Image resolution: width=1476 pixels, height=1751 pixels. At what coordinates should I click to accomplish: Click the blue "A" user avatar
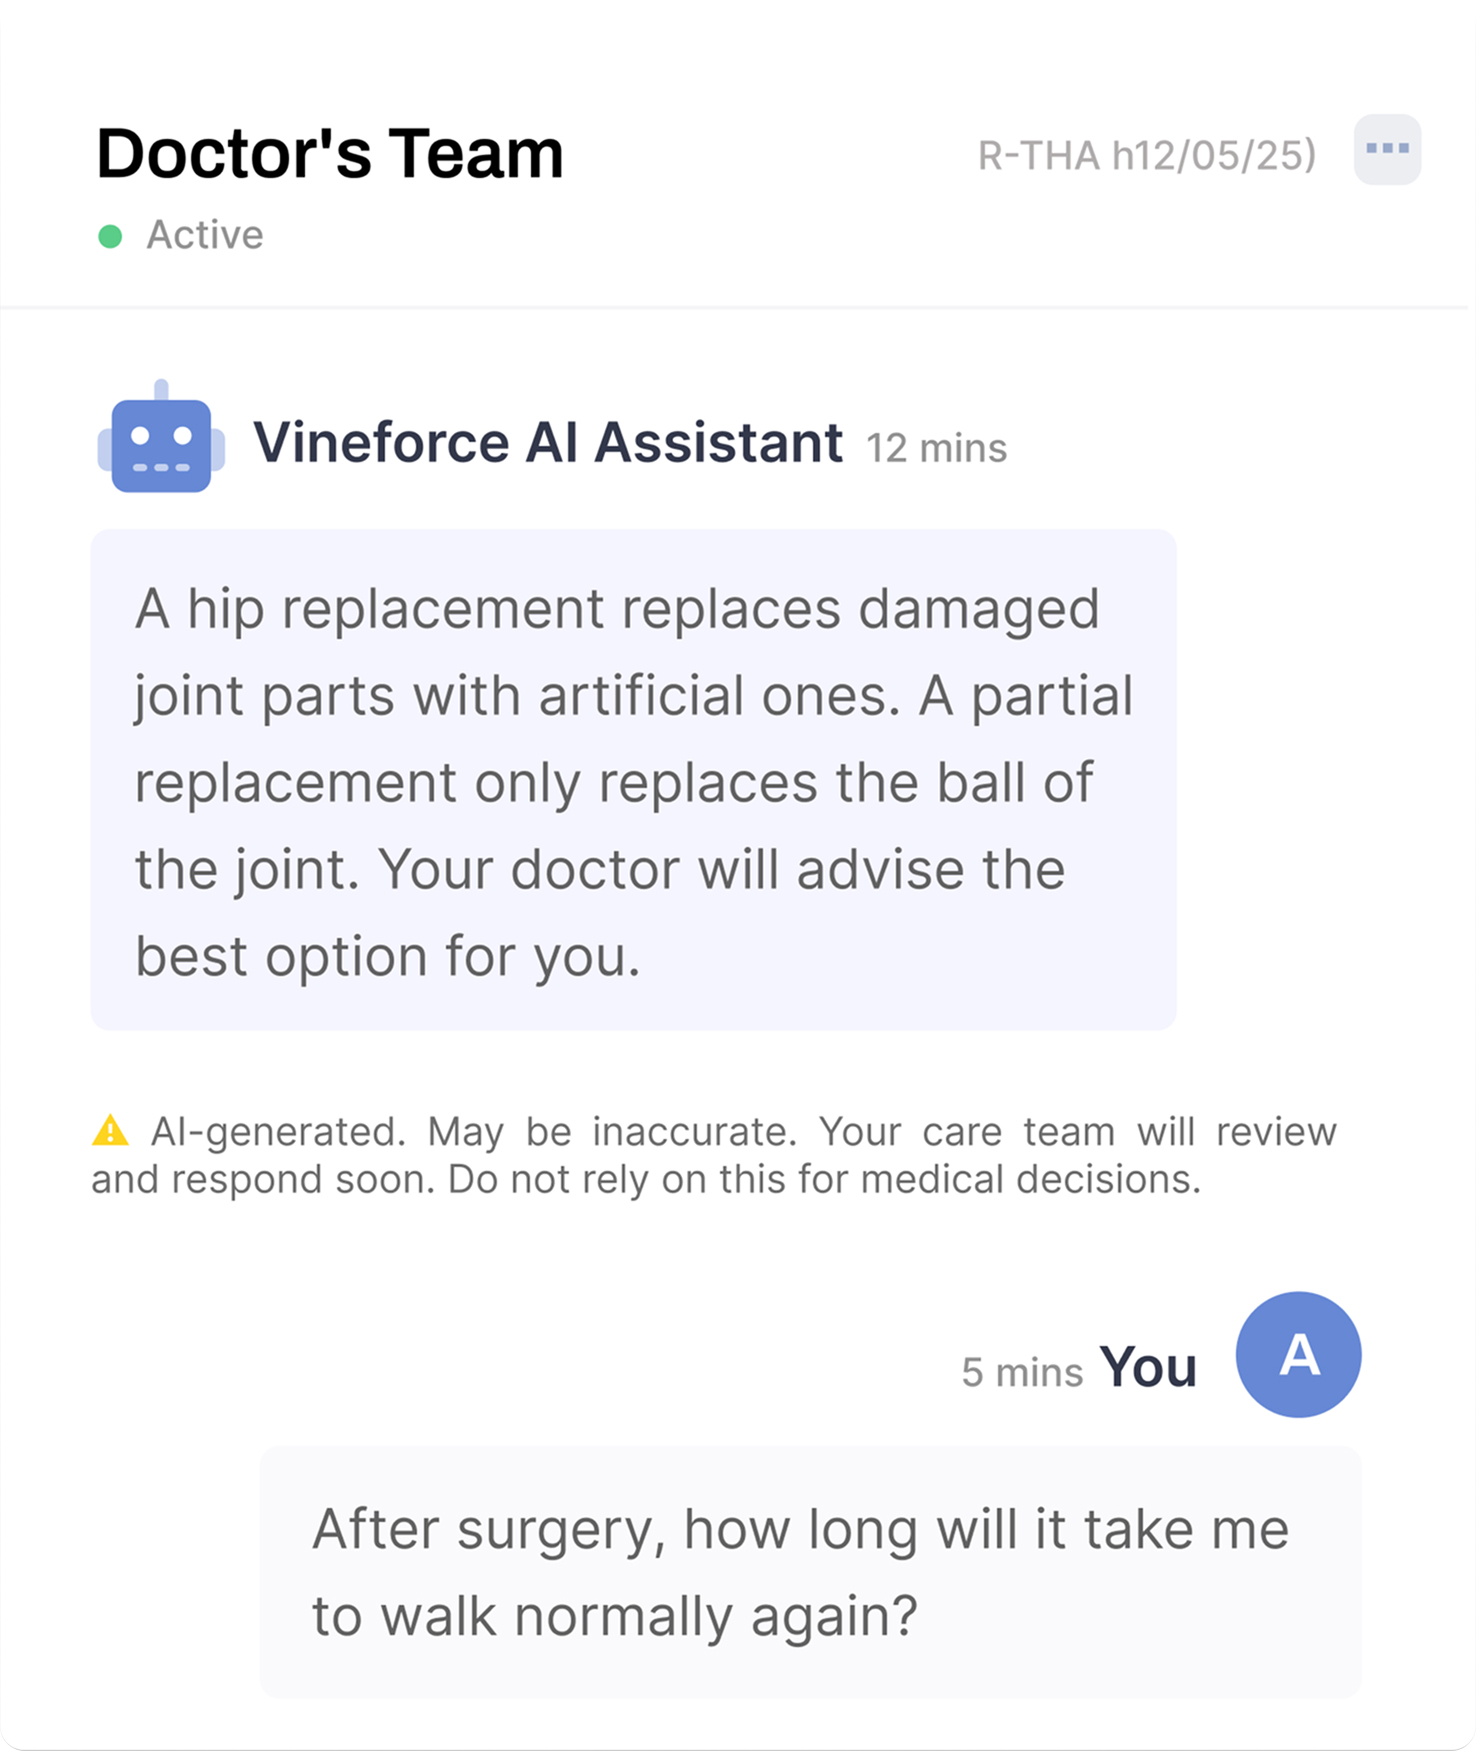1298,1354
